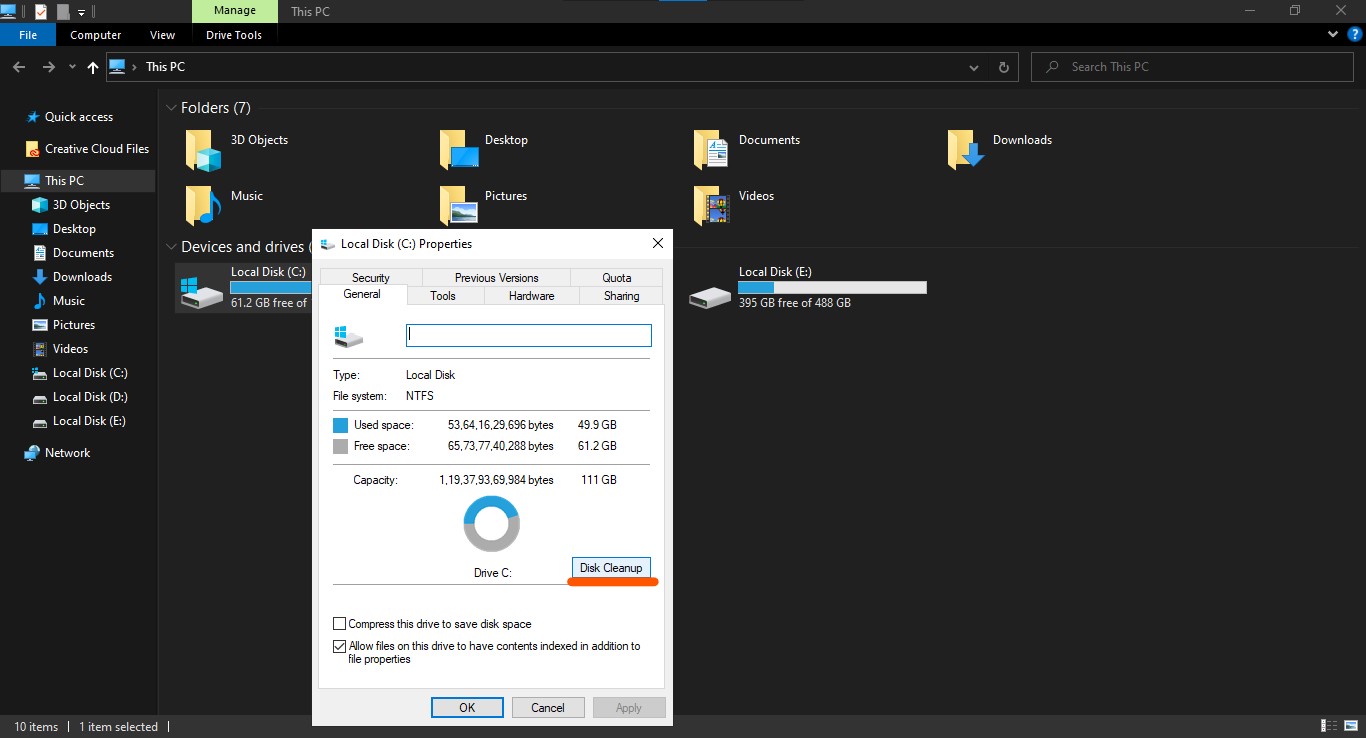Open 3D Objects in the navigation pane
The image size is (1366, 738).
81,205
